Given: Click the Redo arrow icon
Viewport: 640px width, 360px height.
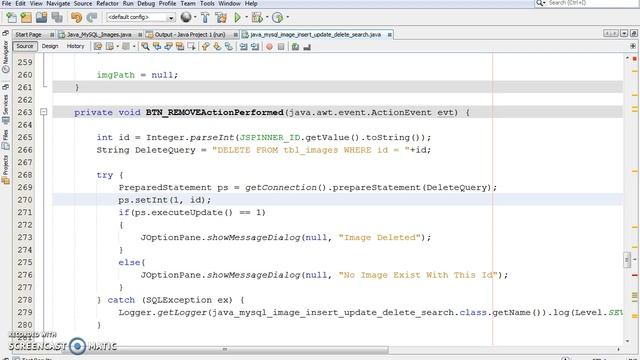Looking at the screenshot, I should 92,17.
